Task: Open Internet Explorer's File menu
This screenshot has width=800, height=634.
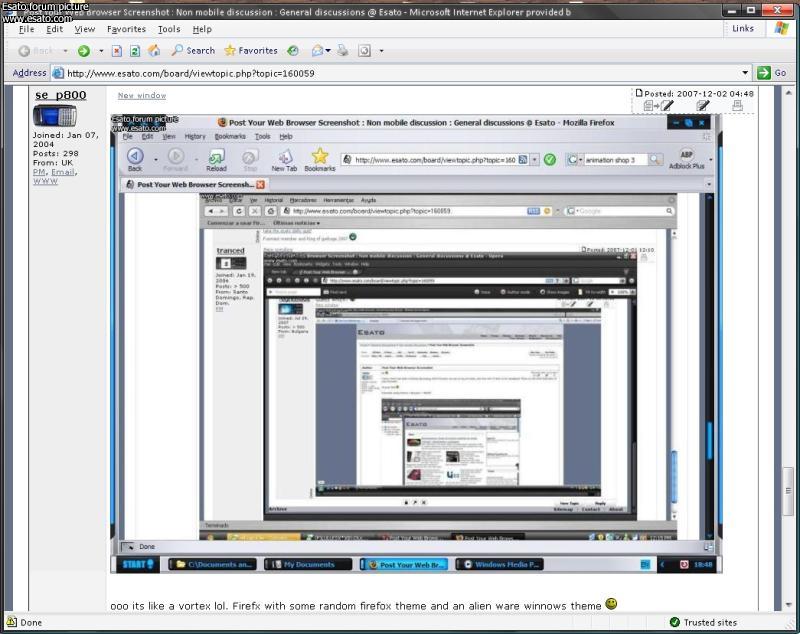Action: click(x=26, y=29)
